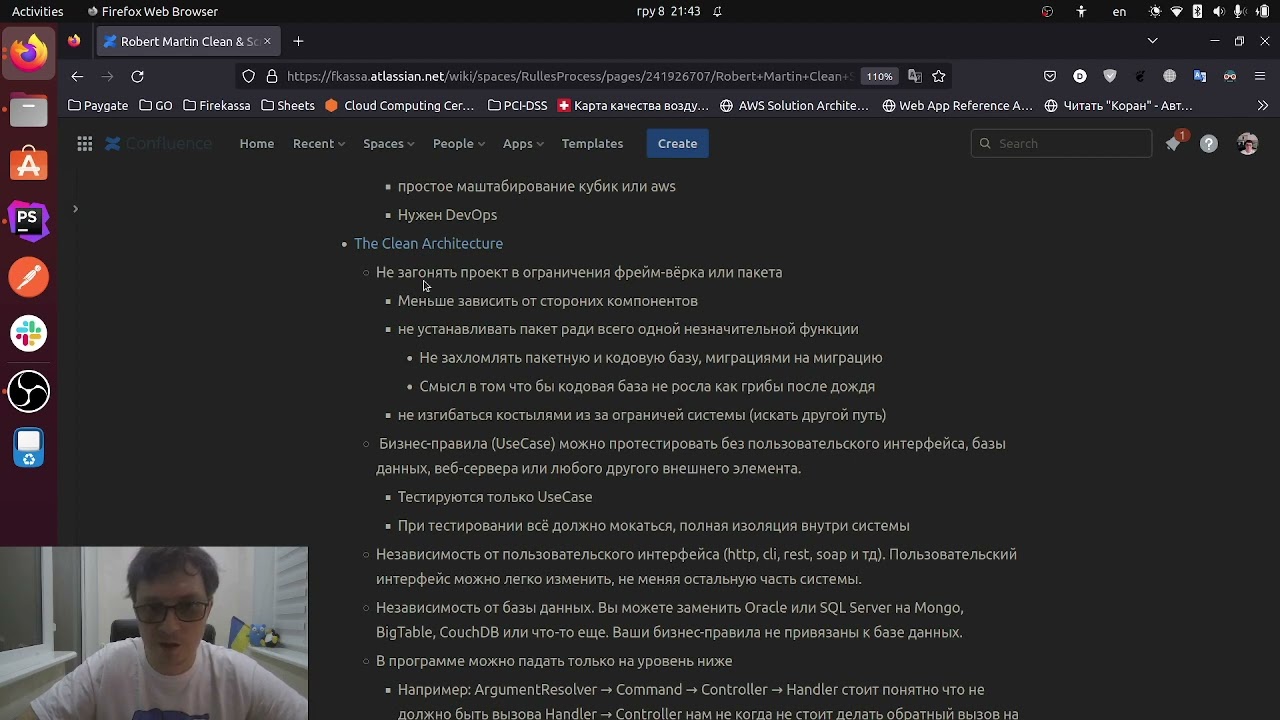Show more bookmarks with the chevron
Screen dimensions: 1280x720
[x=1263, y=105]
